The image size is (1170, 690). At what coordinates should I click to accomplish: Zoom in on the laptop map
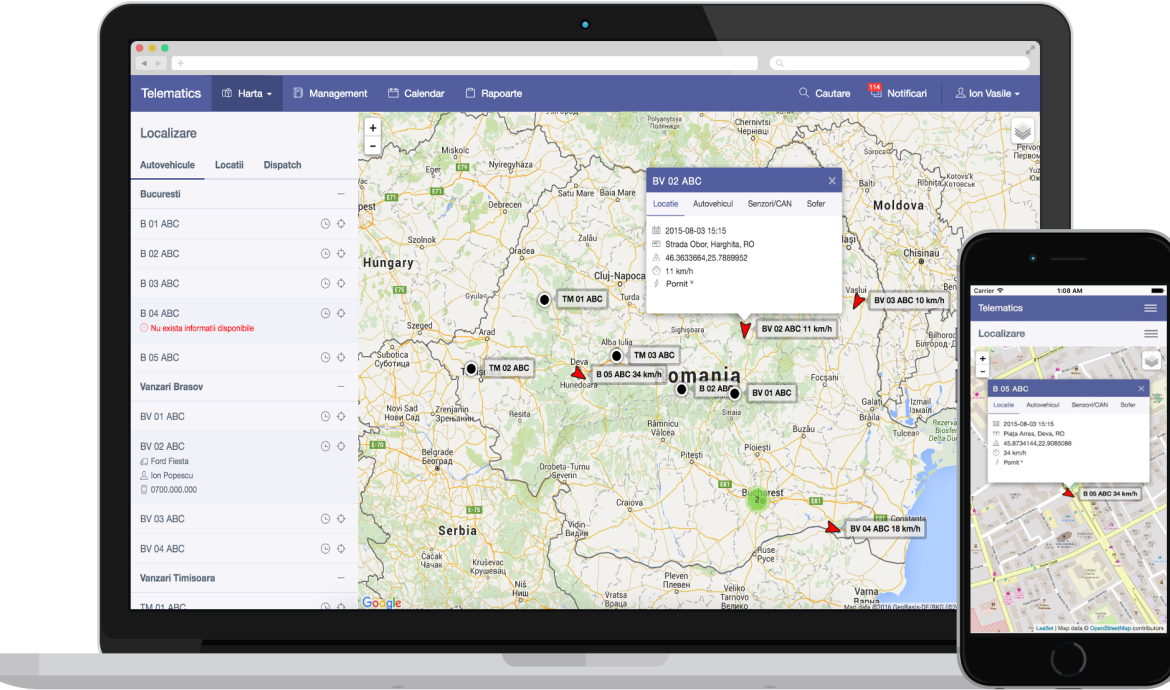(x=372, y=128)
